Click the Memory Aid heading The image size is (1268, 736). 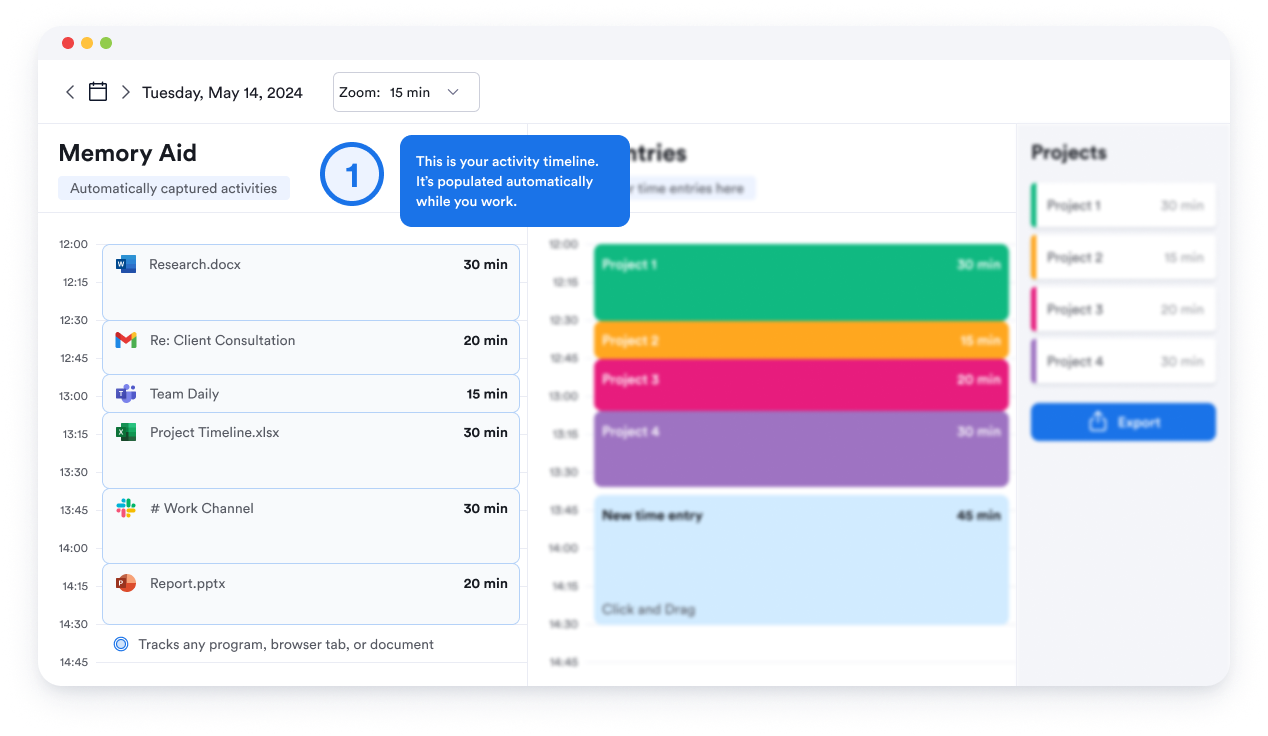tap(128, 153)
